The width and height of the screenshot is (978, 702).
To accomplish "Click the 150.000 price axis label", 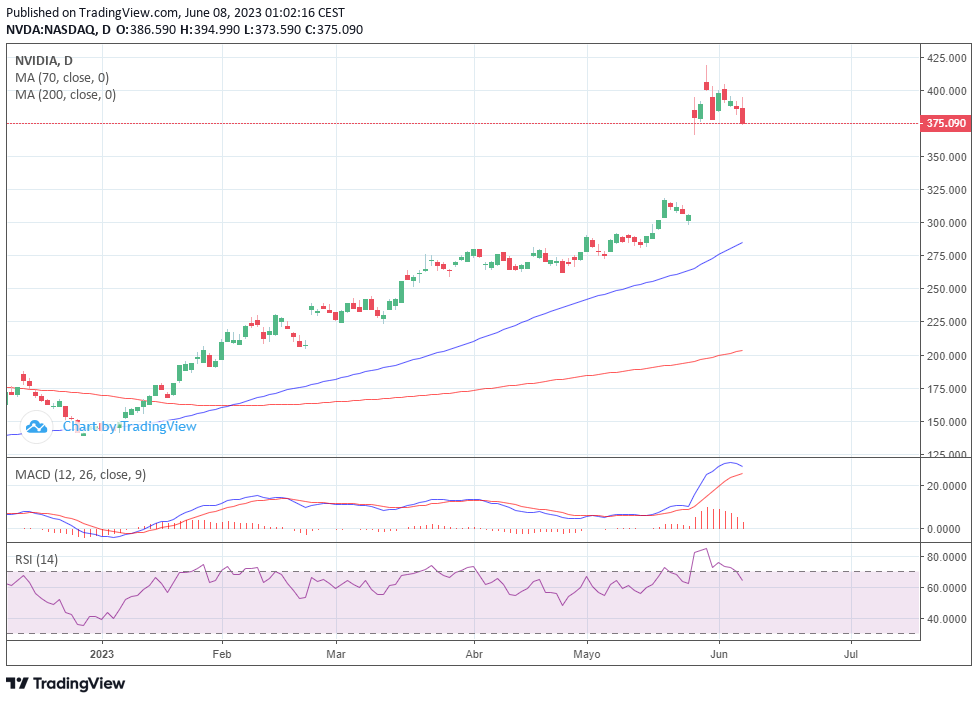I will [x=946, y=422].
